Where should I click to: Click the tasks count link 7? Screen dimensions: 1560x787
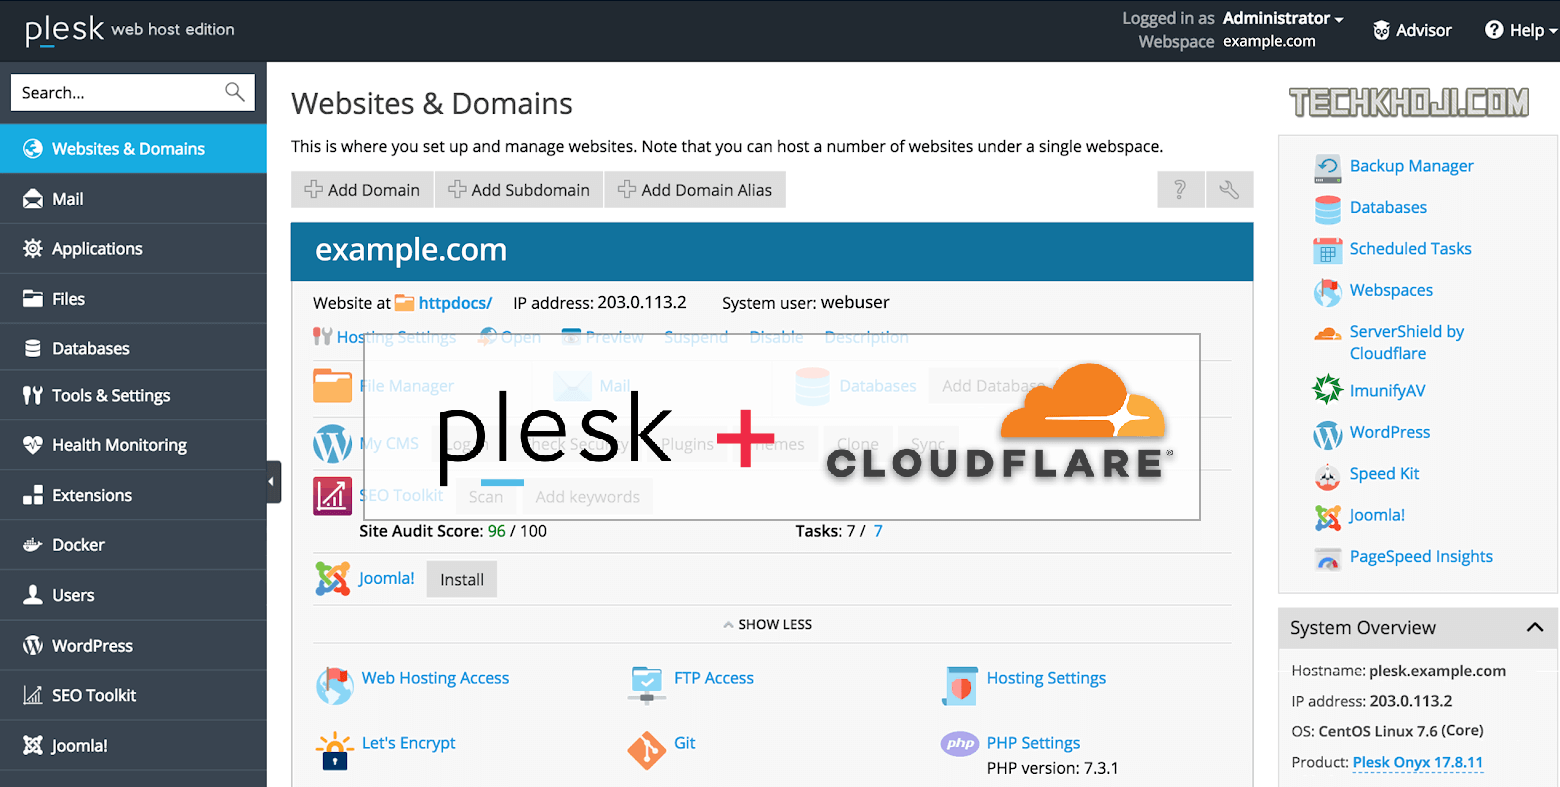(878, 531)
